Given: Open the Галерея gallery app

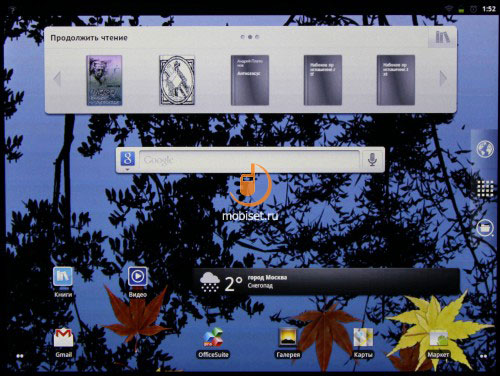Looking at the screenshot, I should [x=288, y=342].
